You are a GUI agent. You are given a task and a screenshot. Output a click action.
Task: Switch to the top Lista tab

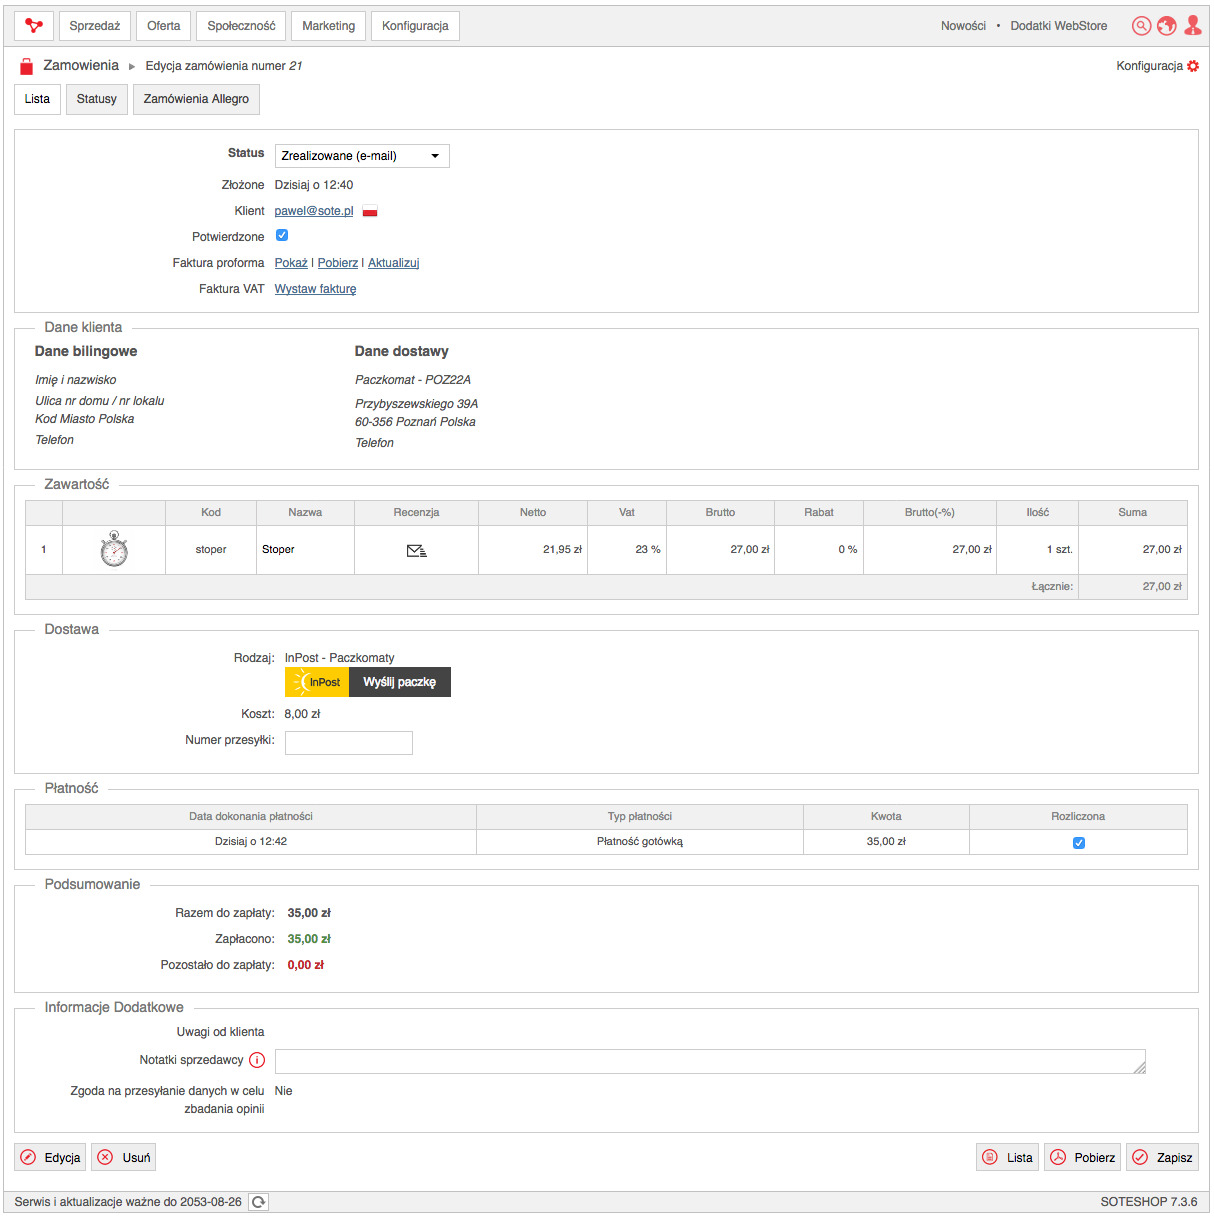click(x=37, y=99)
